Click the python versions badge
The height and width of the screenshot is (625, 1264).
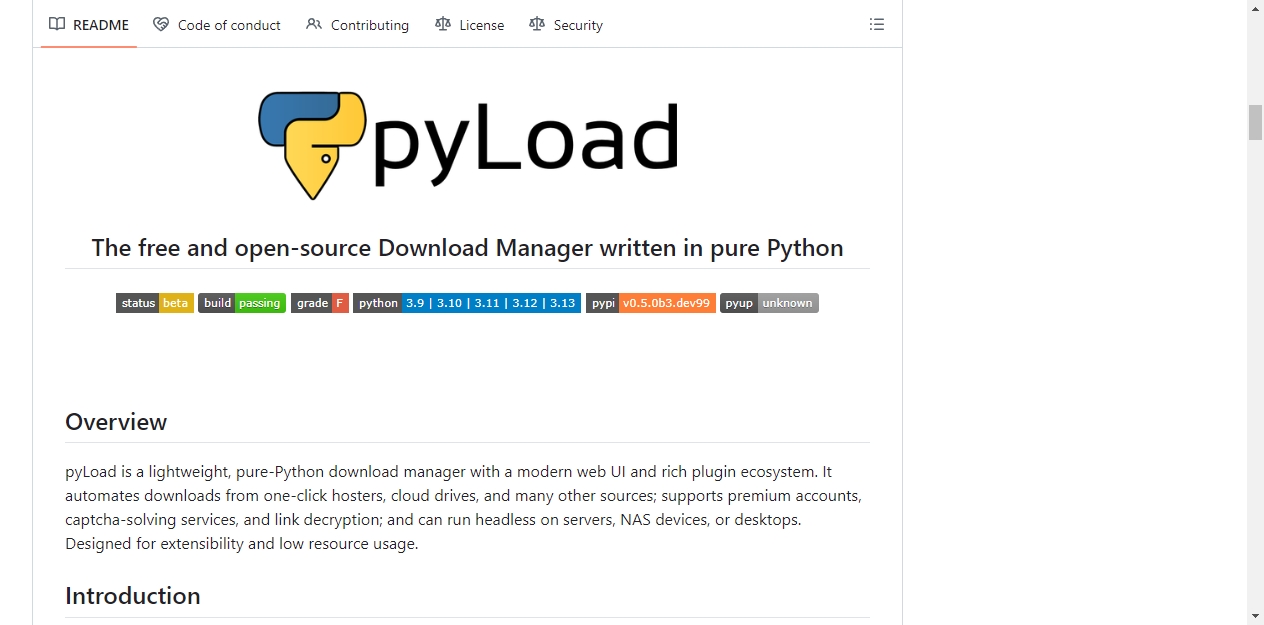click(x=467, y=303)
